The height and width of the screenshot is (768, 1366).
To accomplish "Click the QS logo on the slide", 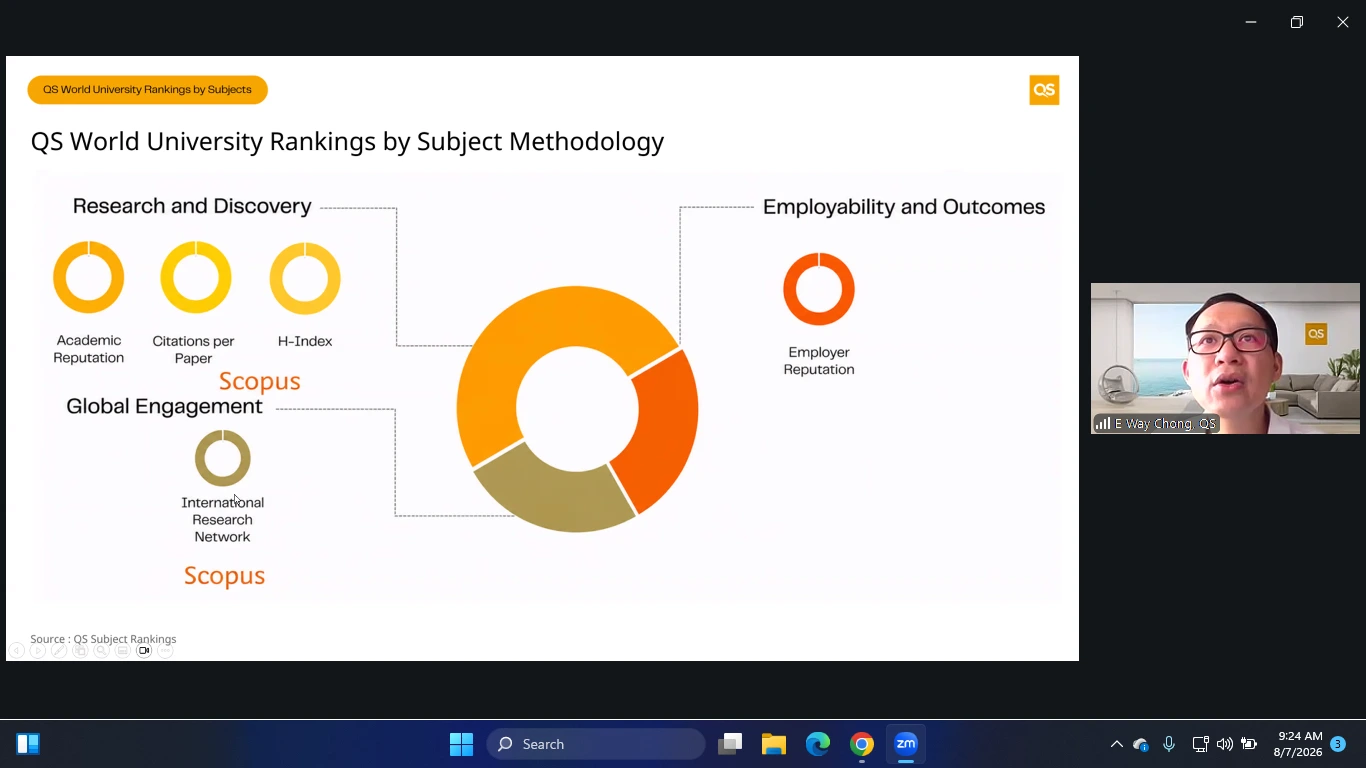I will tap(1044, 90).
